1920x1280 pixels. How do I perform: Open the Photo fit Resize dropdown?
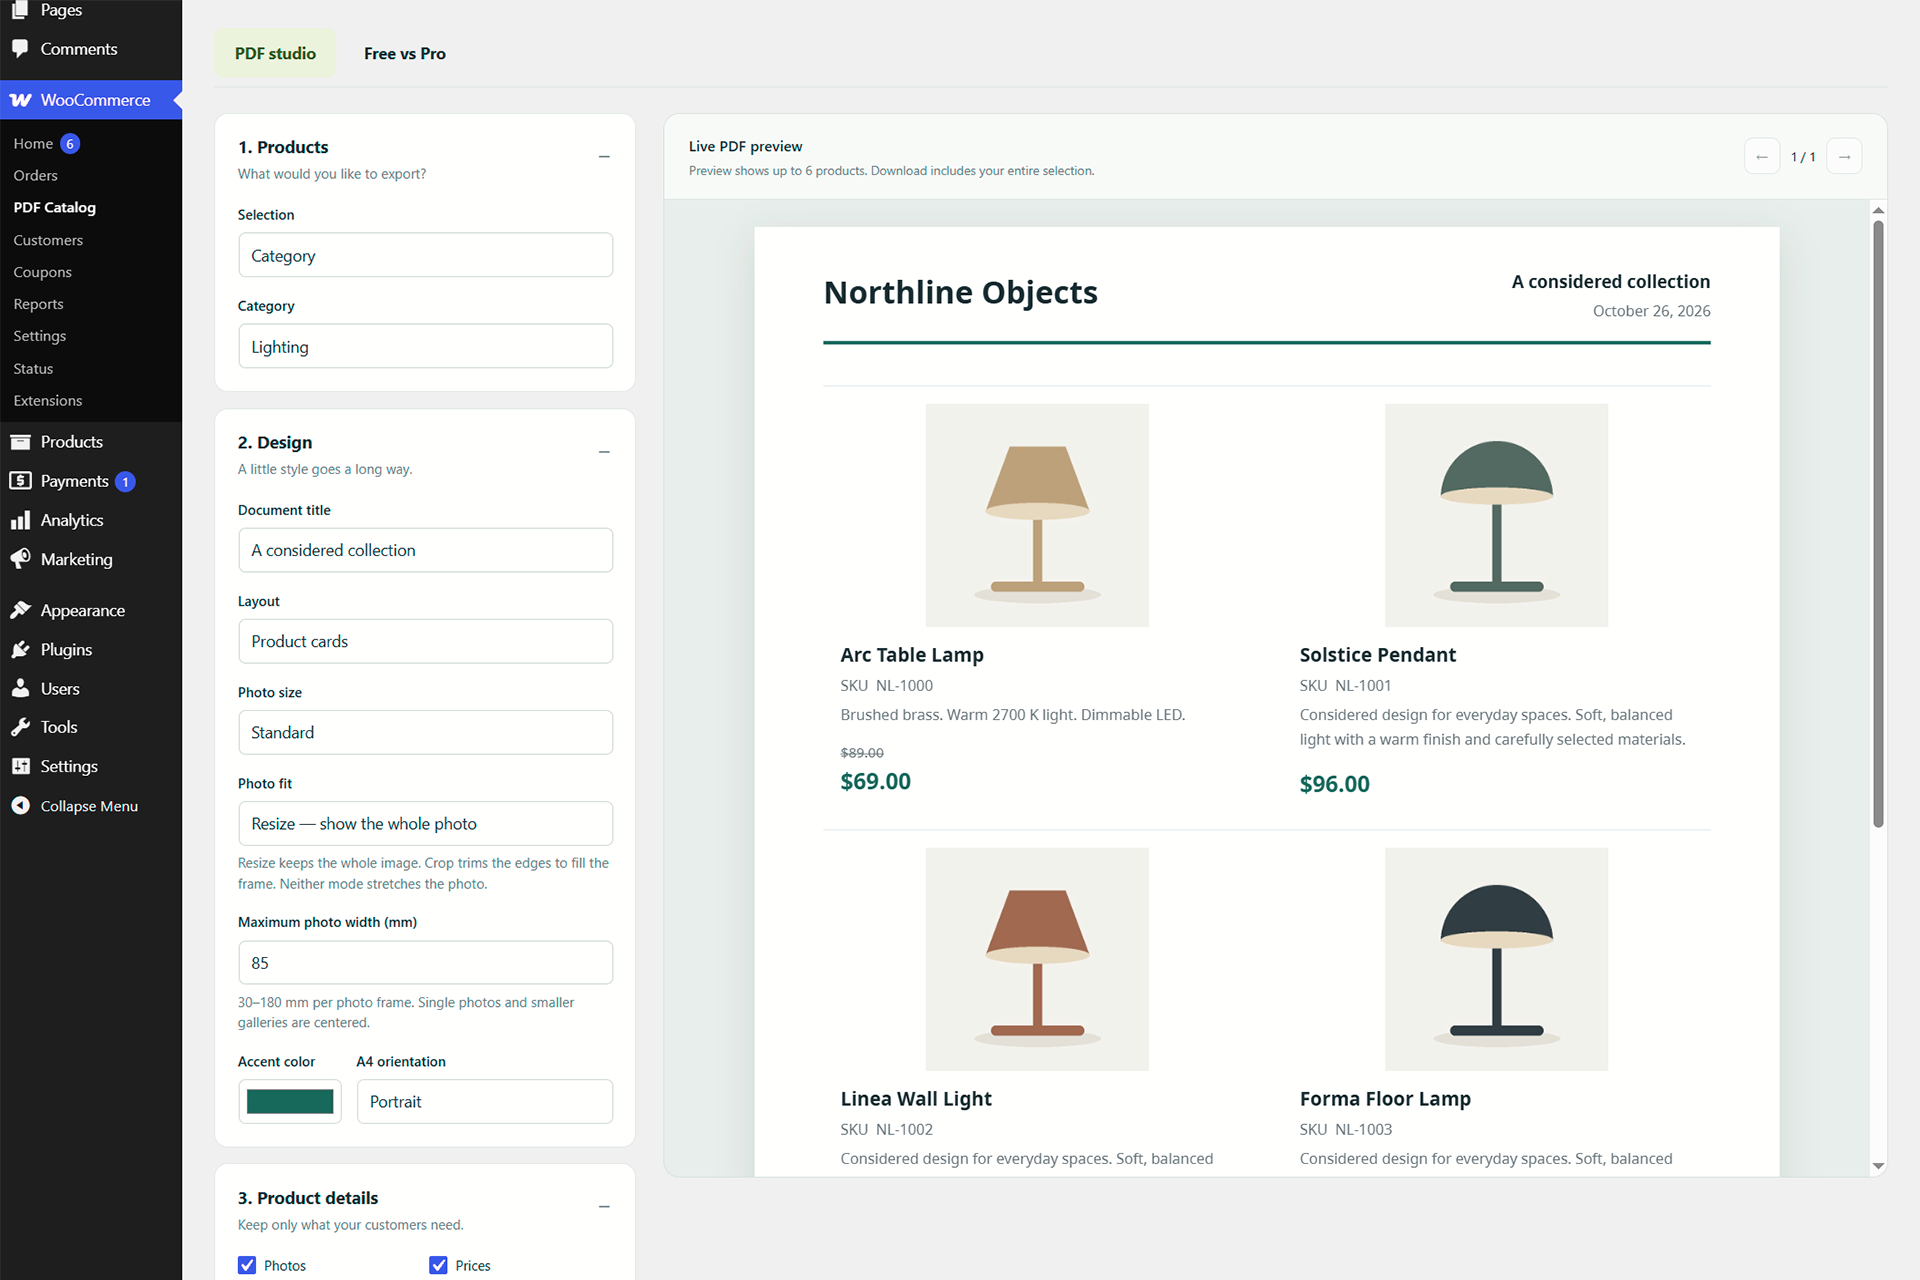[425, 823]
